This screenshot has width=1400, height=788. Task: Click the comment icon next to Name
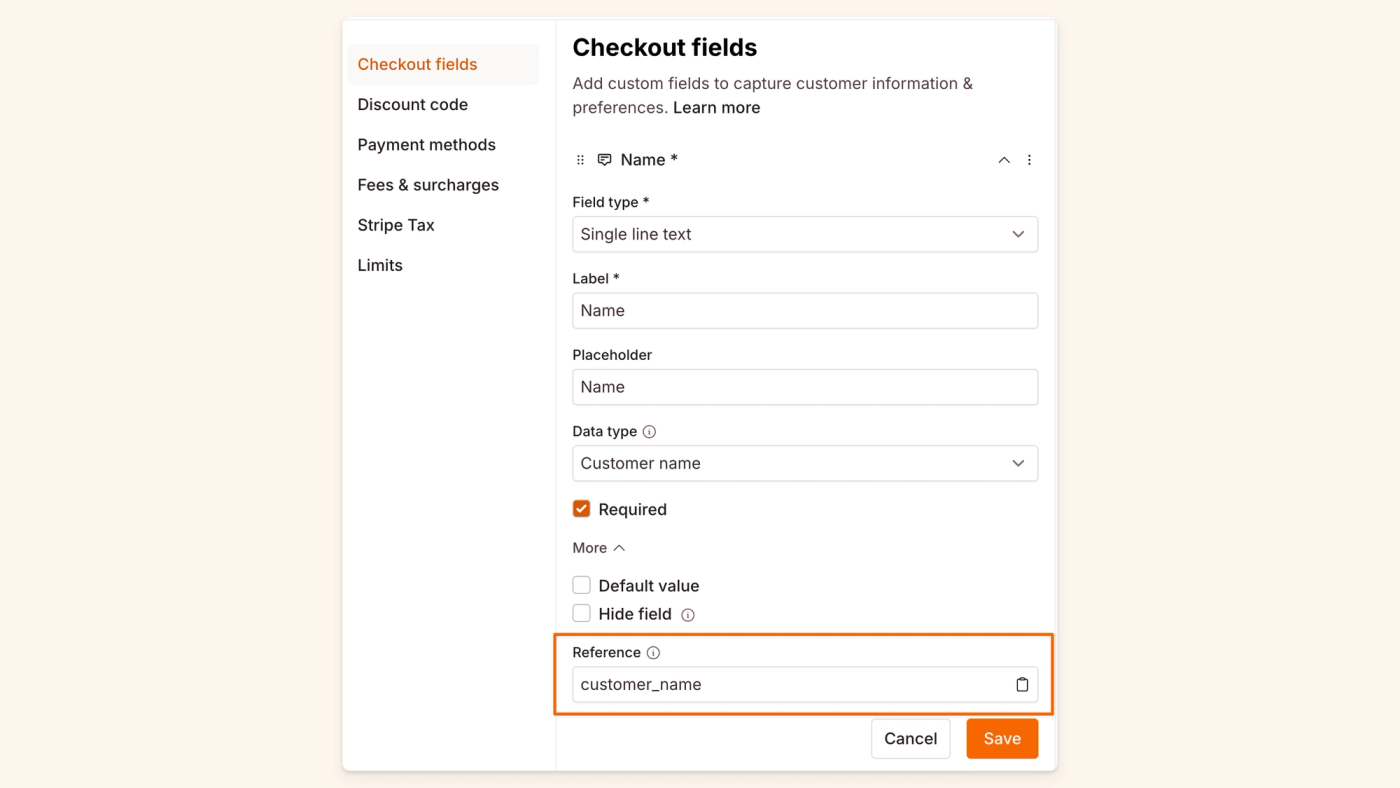(x=604, y=160)
